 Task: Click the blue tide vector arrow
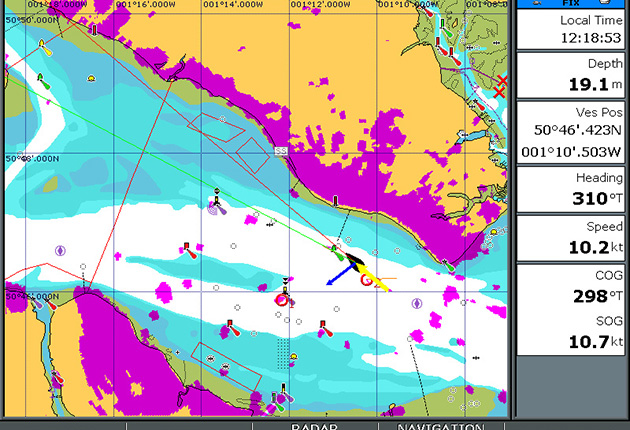[340, 274]
